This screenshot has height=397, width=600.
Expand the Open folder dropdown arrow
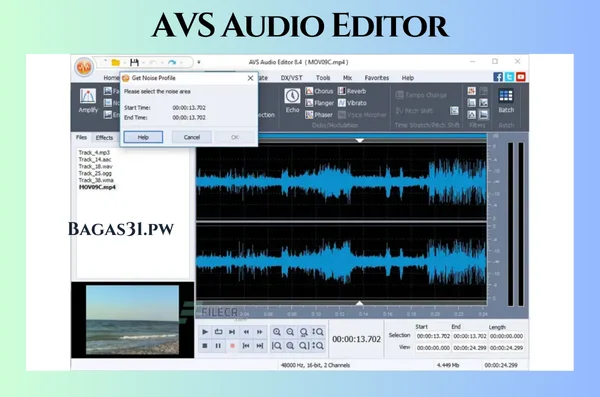coord(124,62)
